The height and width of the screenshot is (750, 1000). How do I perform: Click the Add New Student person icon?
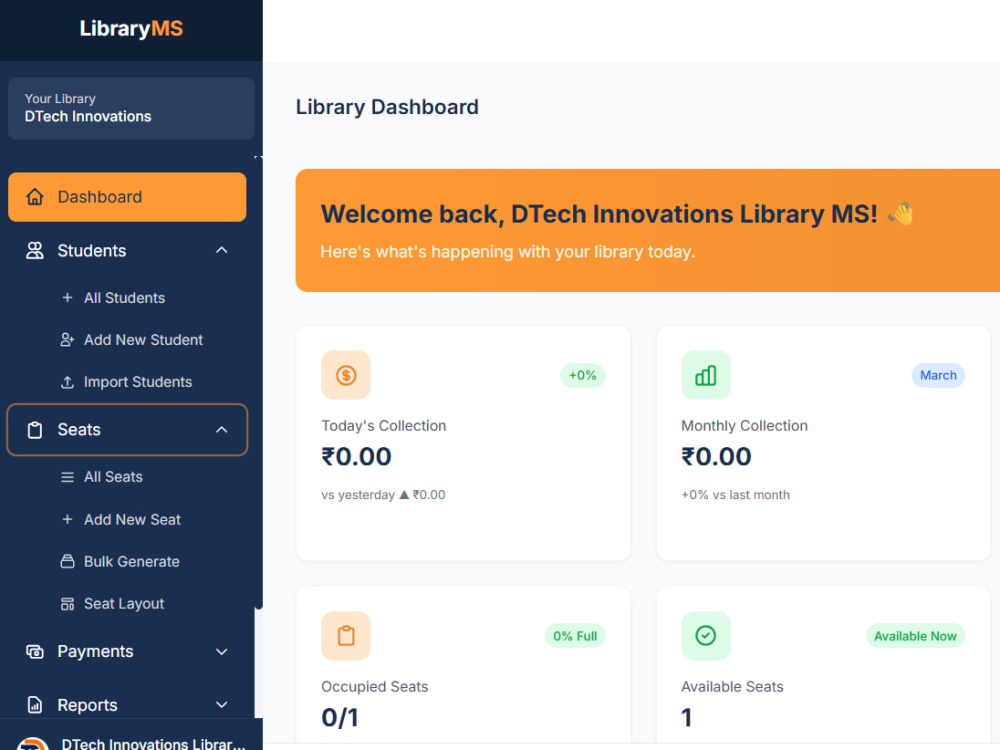(x=67, y=340)
